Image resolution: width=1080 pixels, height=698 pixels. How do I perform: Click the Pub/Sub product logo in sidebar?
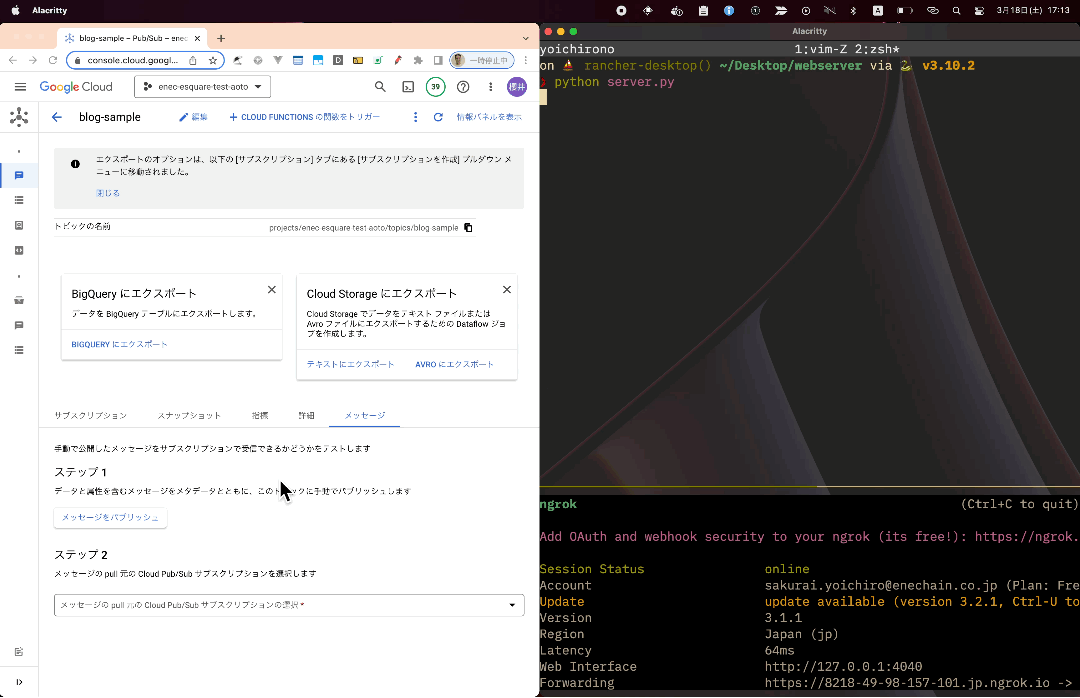[19, 117]
